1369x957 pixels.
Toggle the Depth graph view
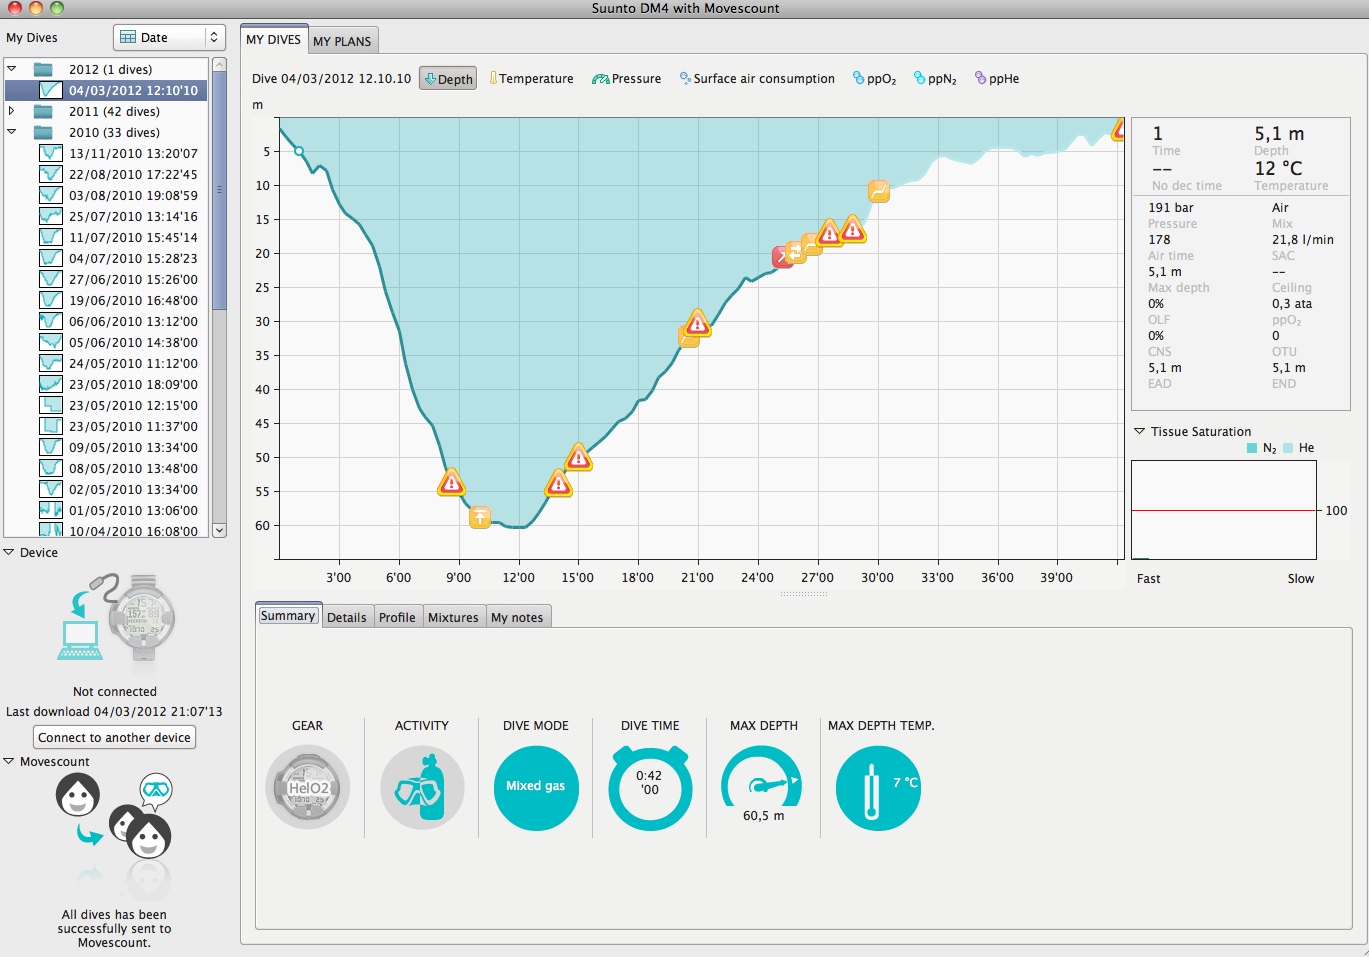pyautogui.click(x=448, y=79)
